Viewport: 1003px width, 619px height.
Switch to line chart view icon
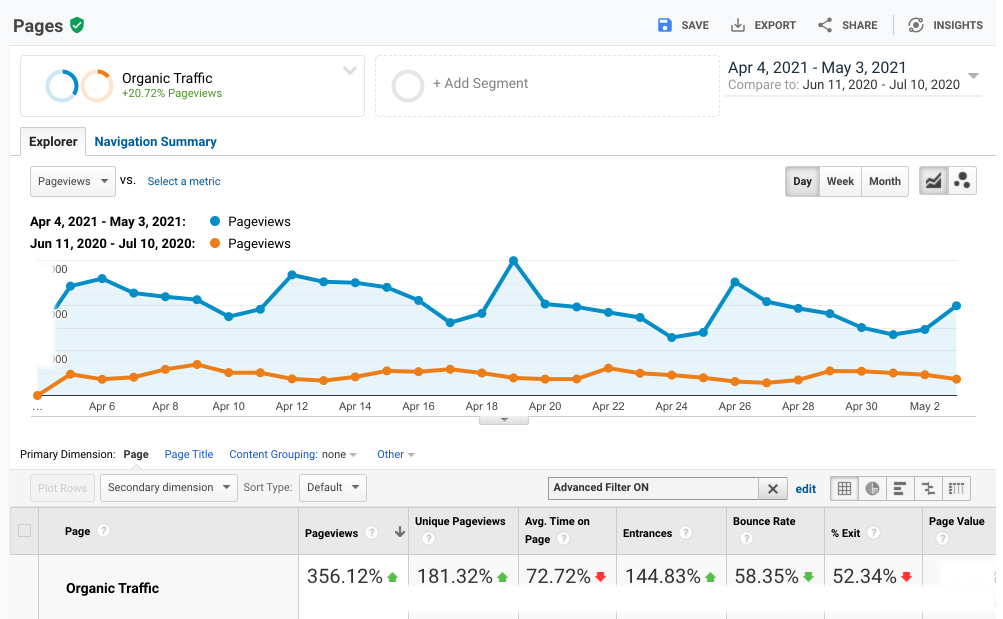click(x=933, y=181)
